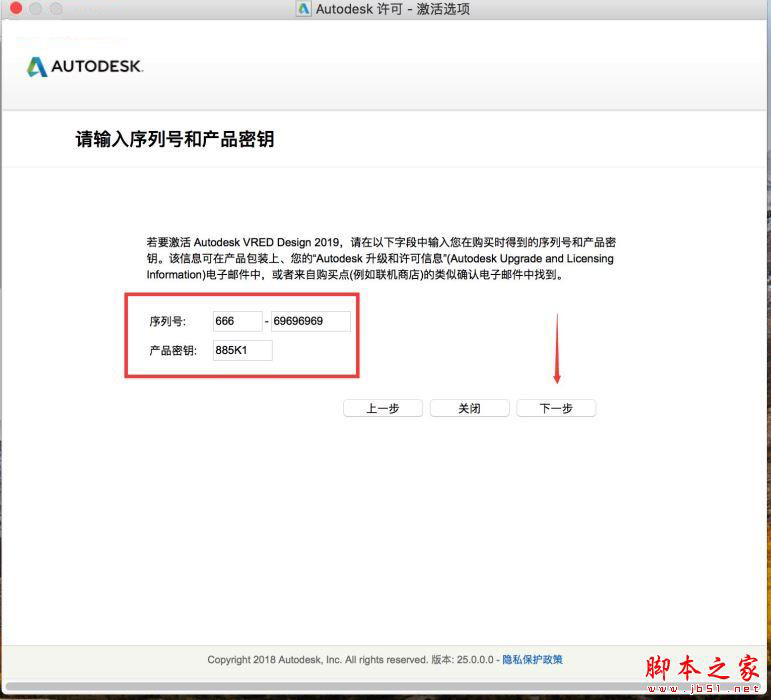
Task: Click the Autodesk icon in title bar
Action: (x=303, y=9)
